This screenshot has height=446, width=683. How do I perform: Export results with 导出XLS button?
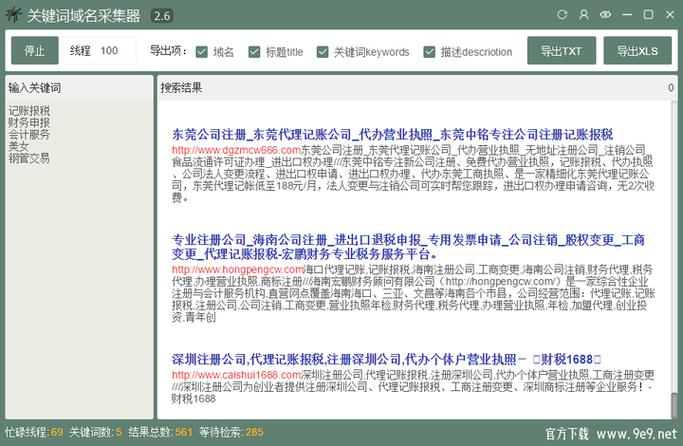pyautogui.click(x=638, y=51)
